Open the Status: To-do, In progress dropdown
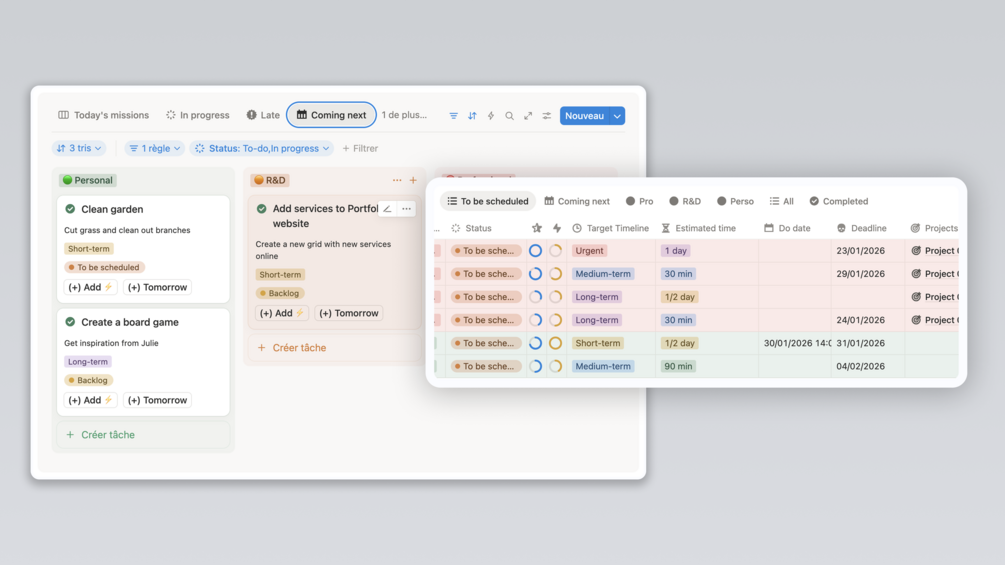The height and width of the screenshot is (565, 1005). point(262,148)
